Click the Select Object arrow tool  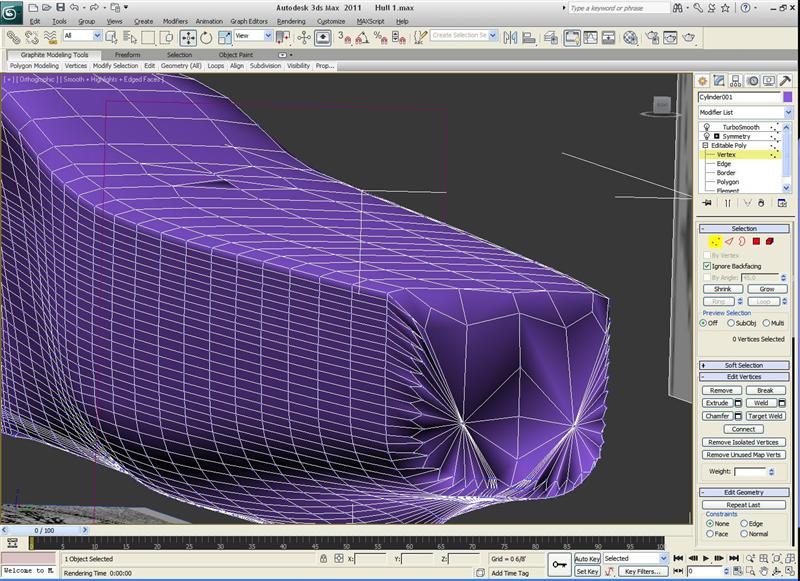pos(111,37)
